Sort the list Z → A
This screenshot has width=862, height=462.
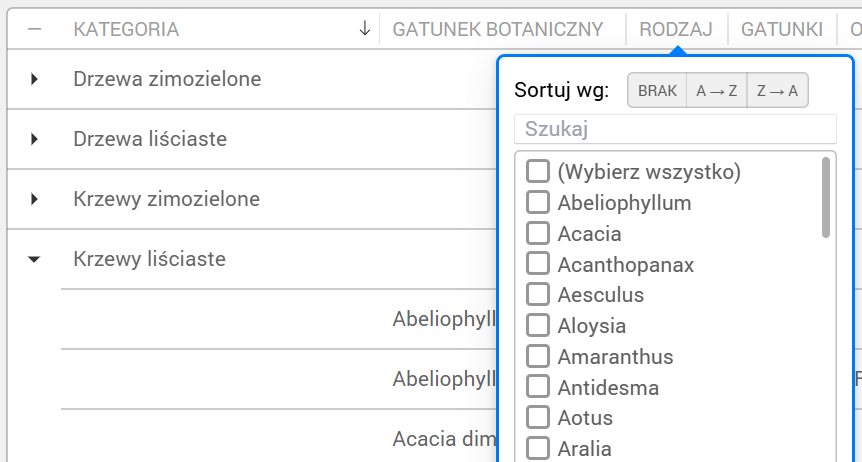coord(777,91)
